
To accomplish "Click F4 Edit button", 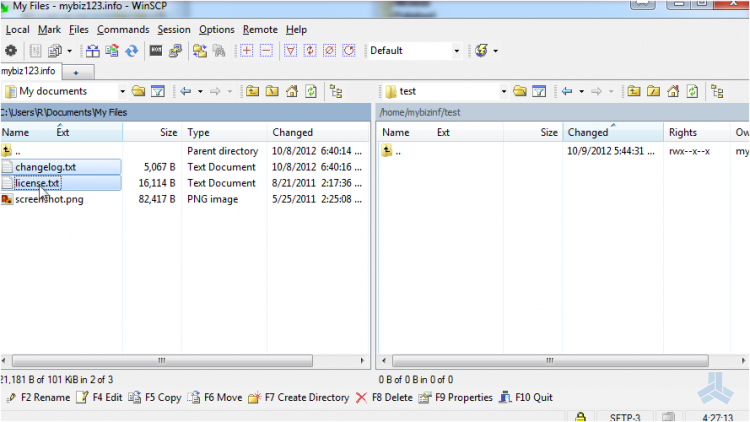I will pyautogui.click(x=99, y=398).
